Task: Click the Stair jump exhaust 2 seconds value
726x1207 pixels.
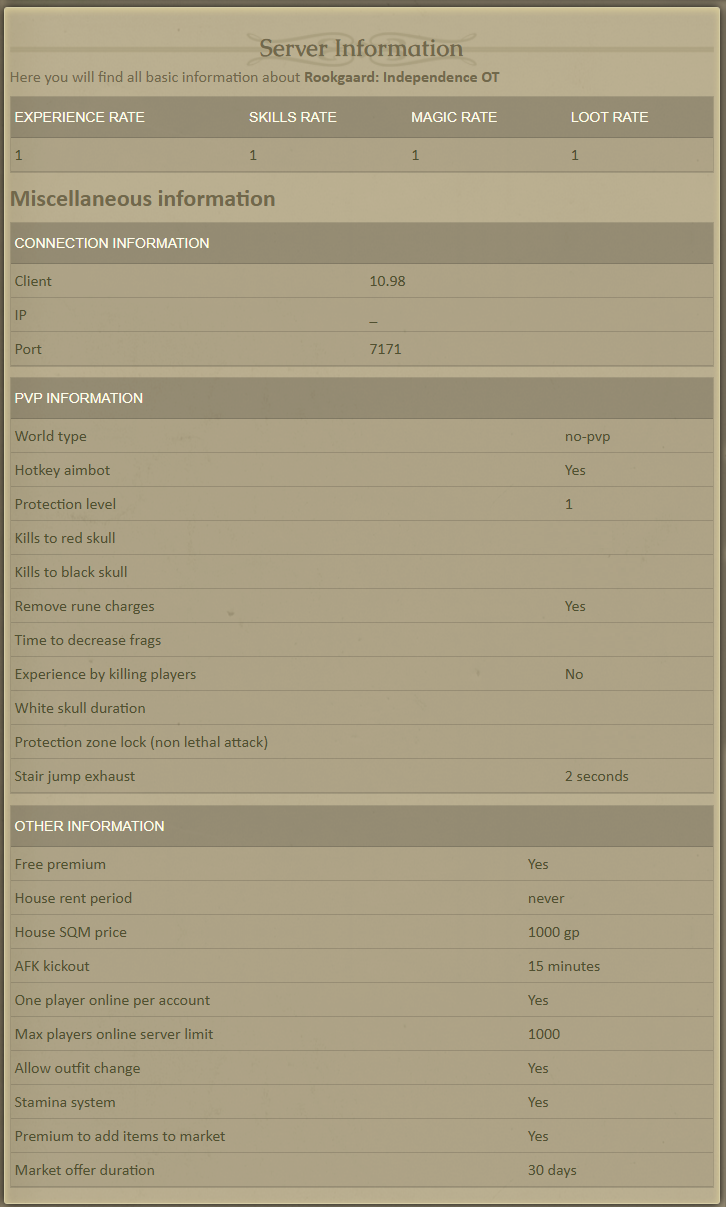Action: [x=597, y=776]
